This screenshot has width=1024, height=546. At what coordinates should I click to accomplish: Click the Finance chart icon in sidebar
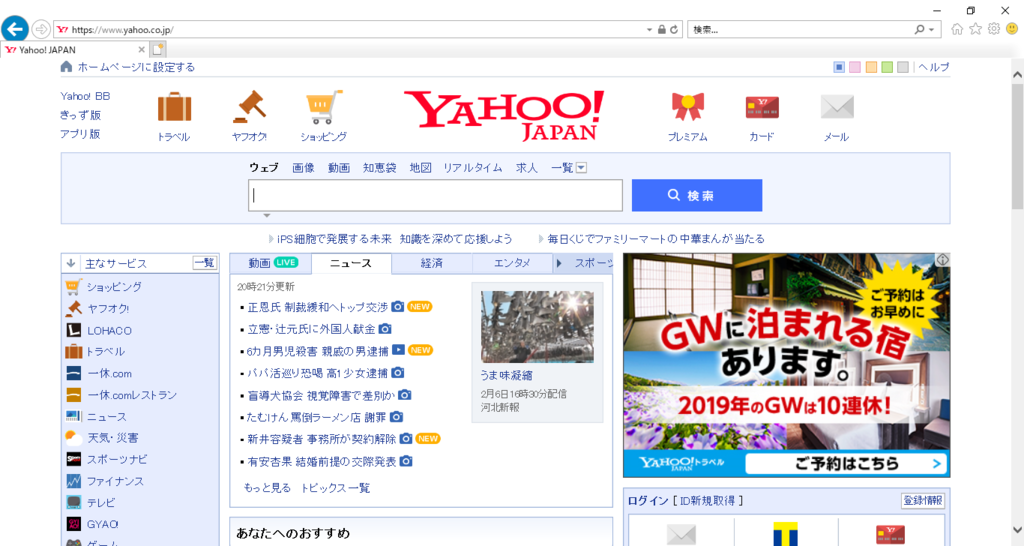[x=74, y=481]
